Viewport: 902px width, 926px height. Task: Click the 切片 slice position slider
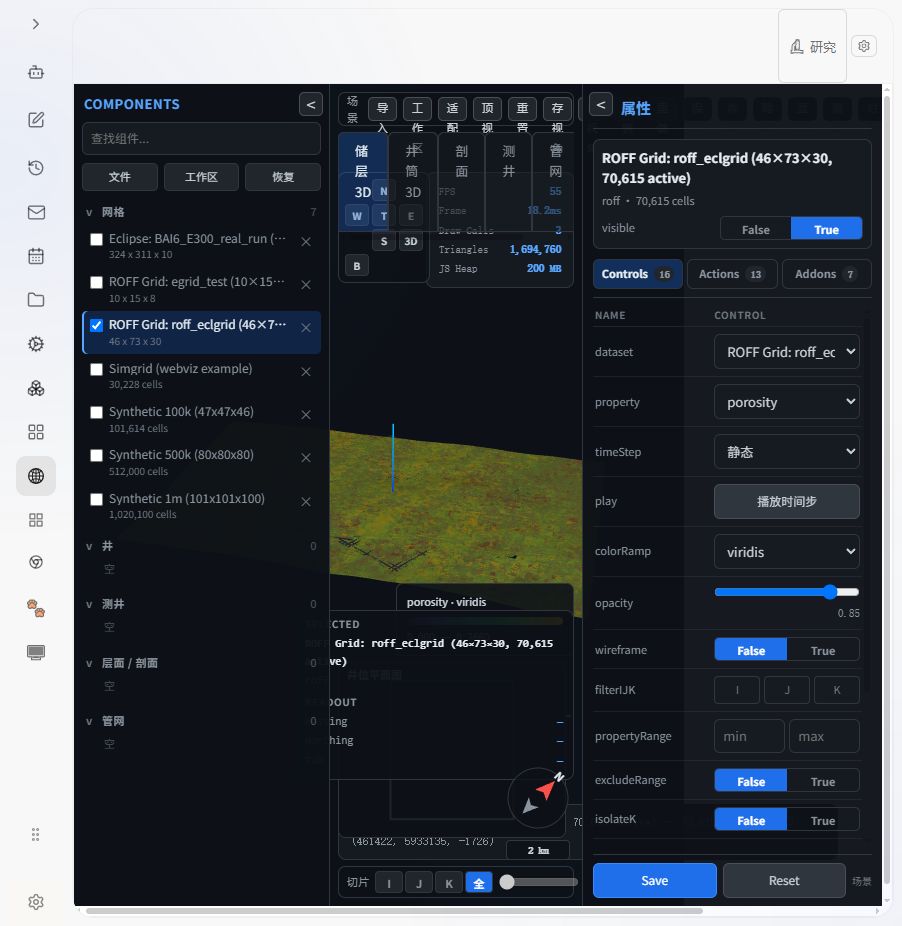tap(539, 882)
